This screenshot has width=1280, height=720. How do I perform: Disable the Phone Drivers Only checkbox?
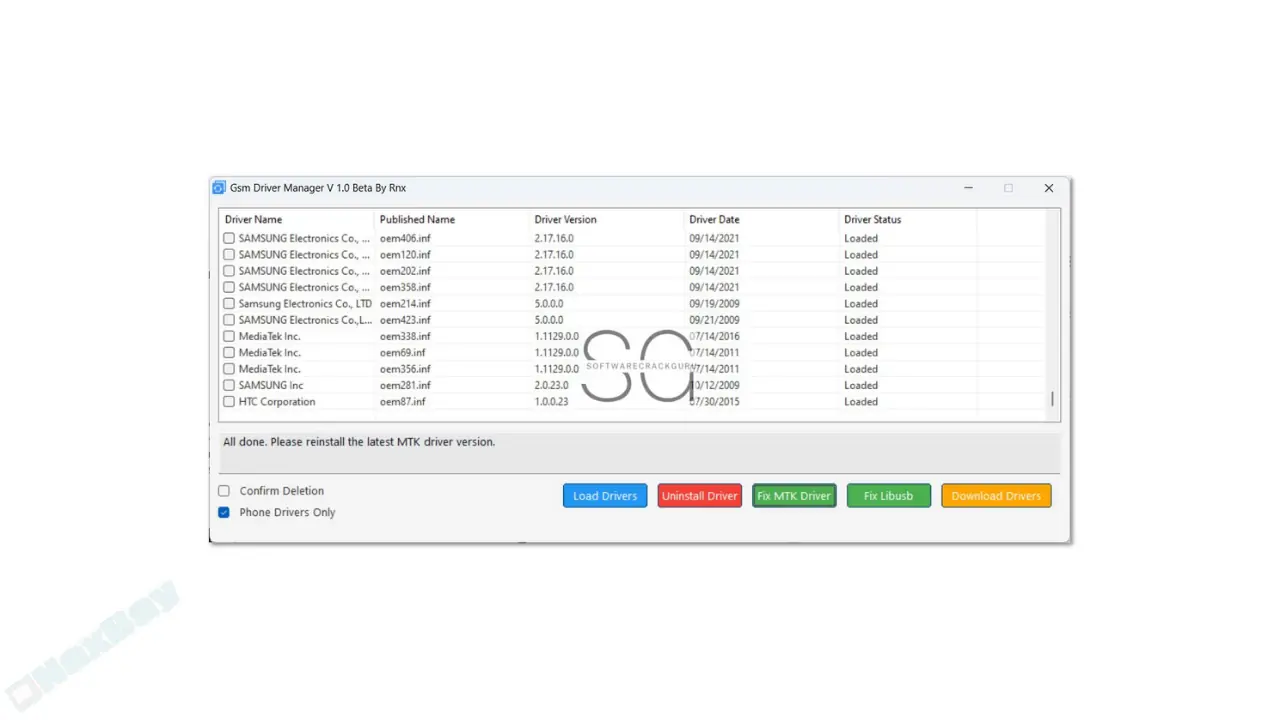point(223,512)
